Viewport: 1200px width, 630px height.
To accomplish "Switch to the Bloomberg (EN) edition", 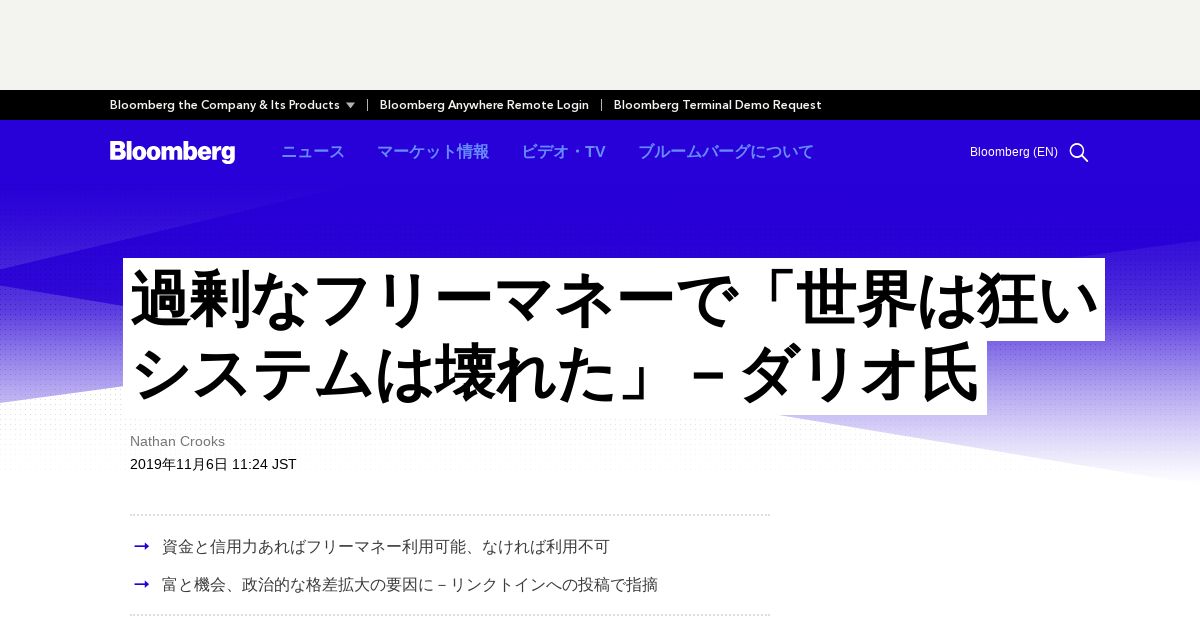I will [x=1014, y=152].
